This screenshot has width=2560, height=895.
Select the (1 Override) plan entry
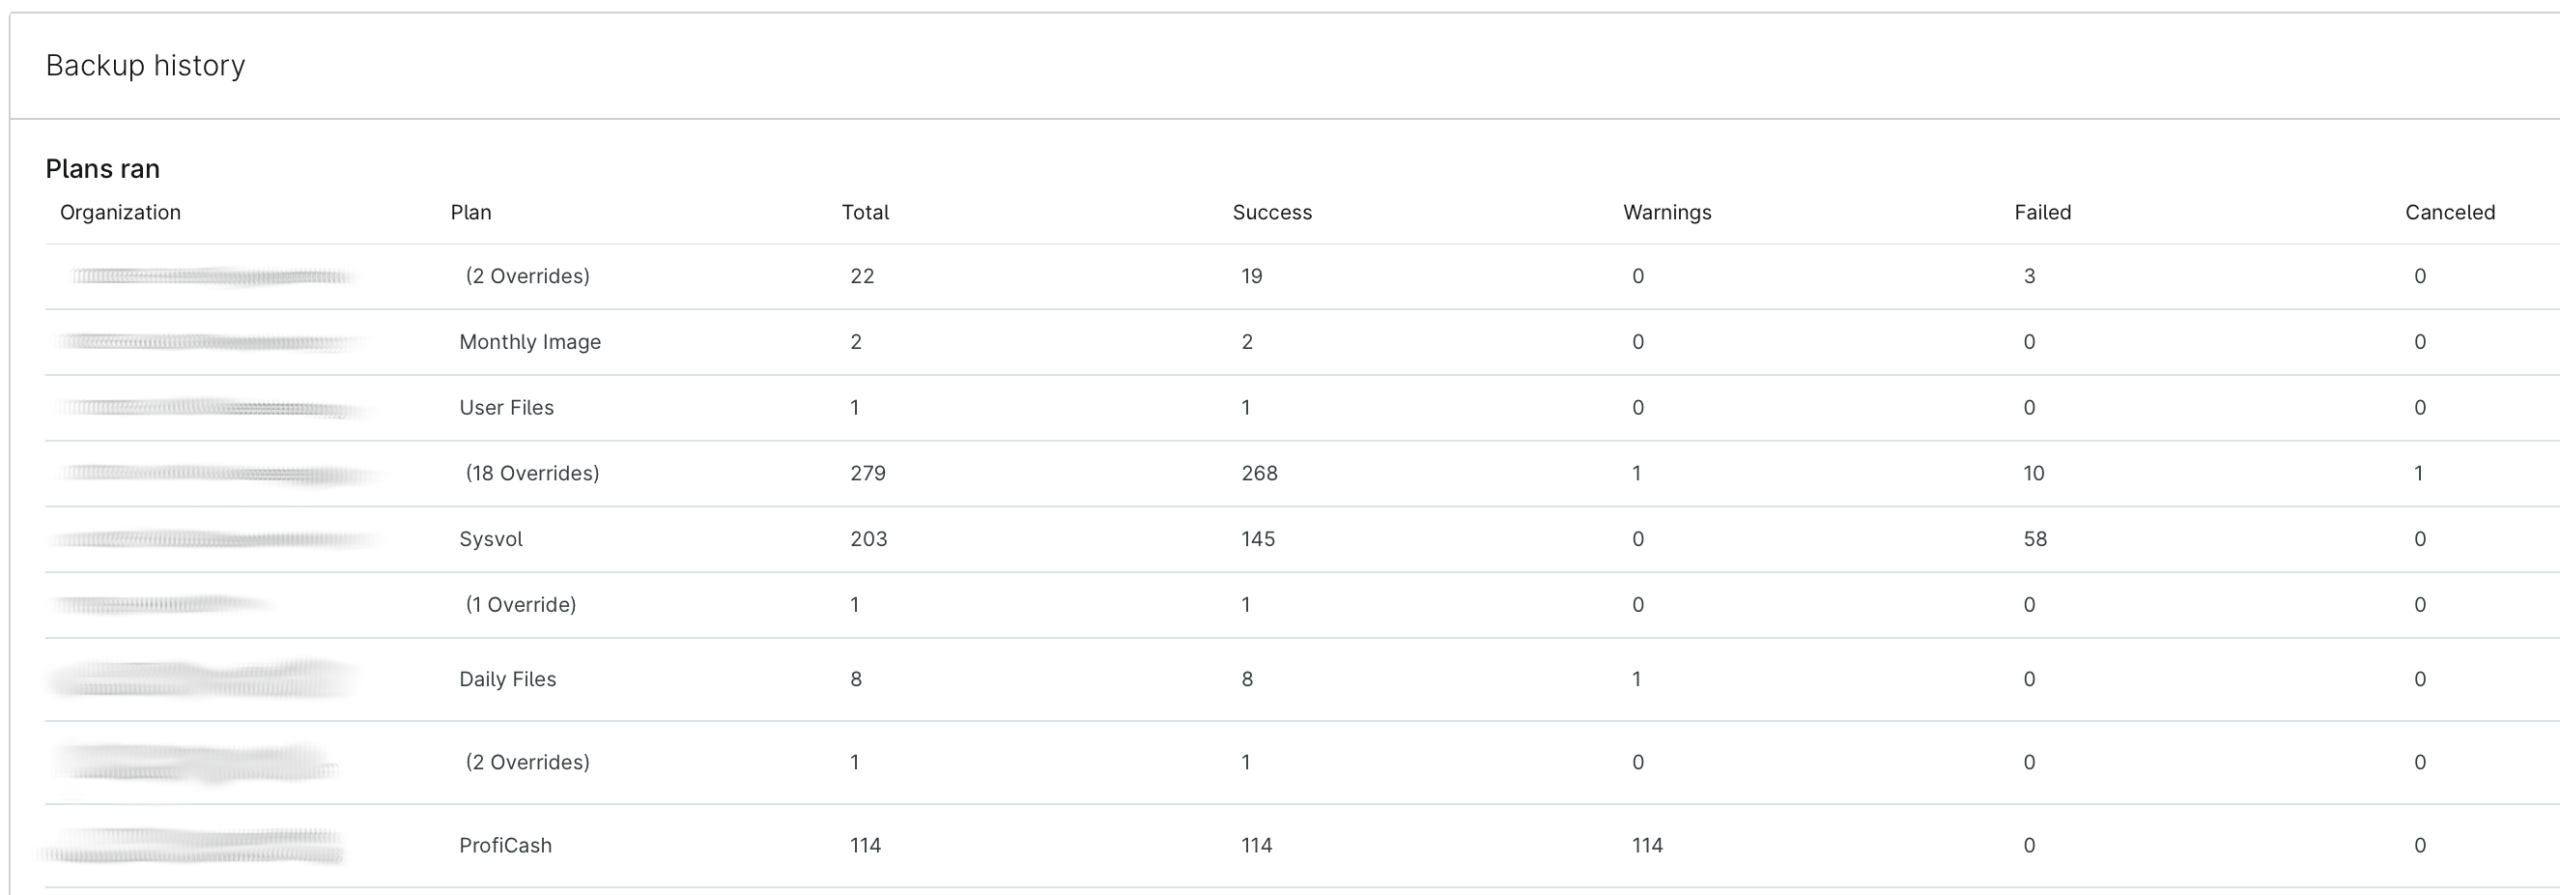[x=521, y=605]
